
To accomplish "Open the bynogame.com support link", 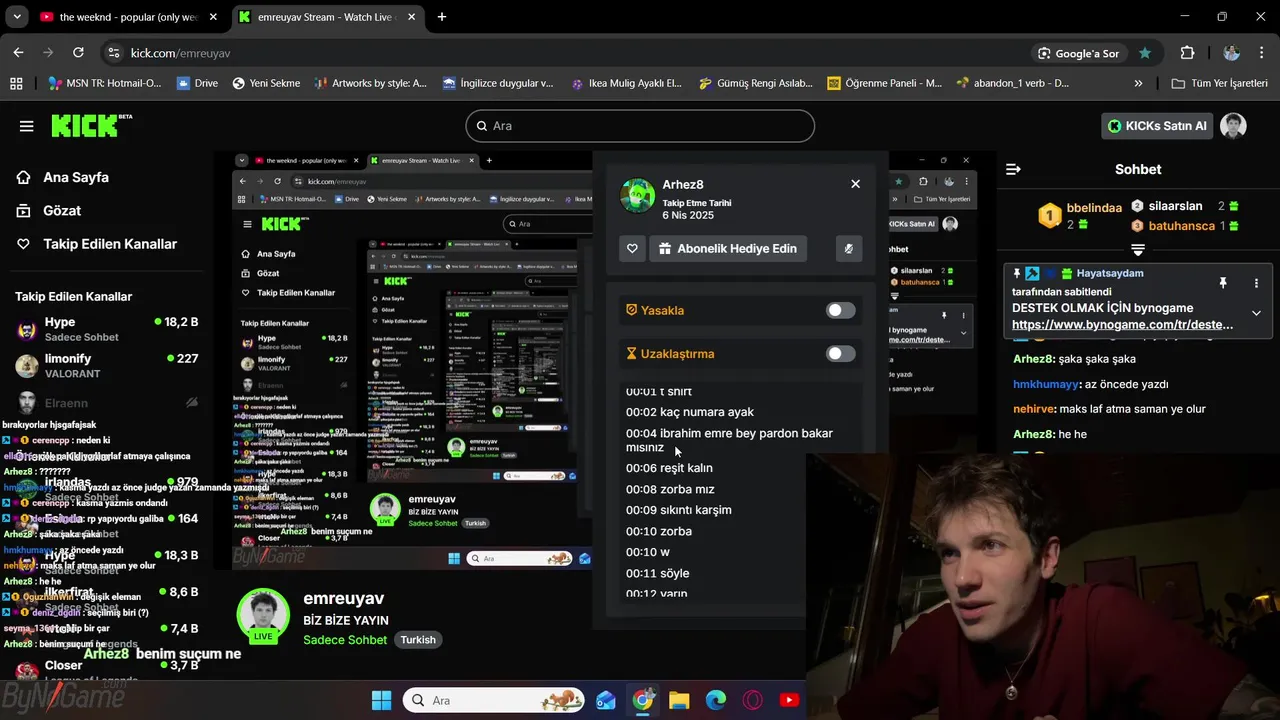I will [x=1122, y=325].
